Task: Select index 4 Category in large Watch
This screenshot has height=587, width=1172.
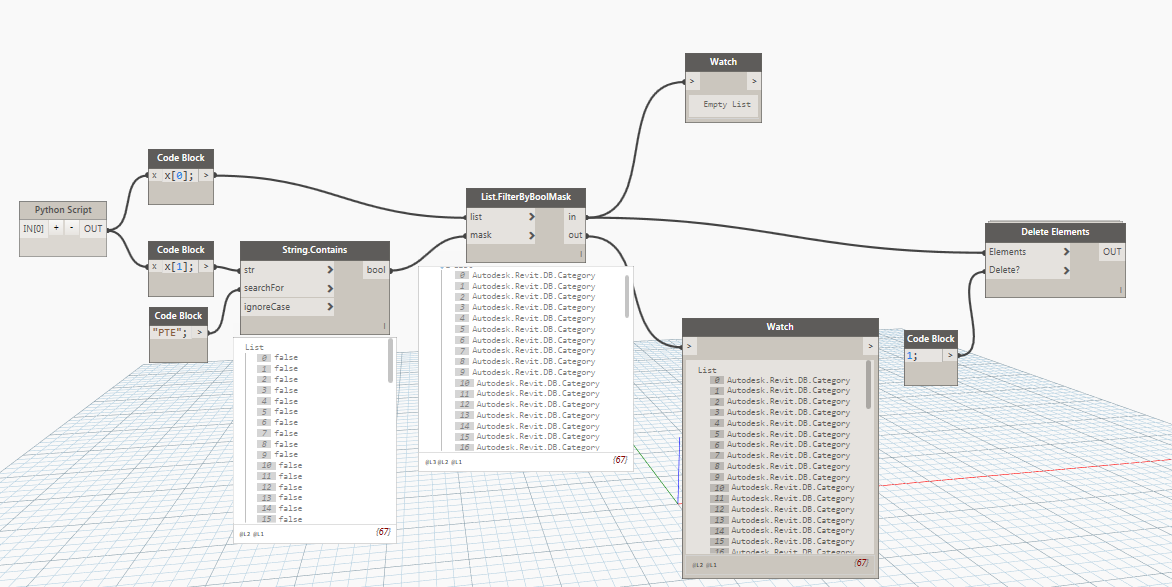Action: click(780, 423)
